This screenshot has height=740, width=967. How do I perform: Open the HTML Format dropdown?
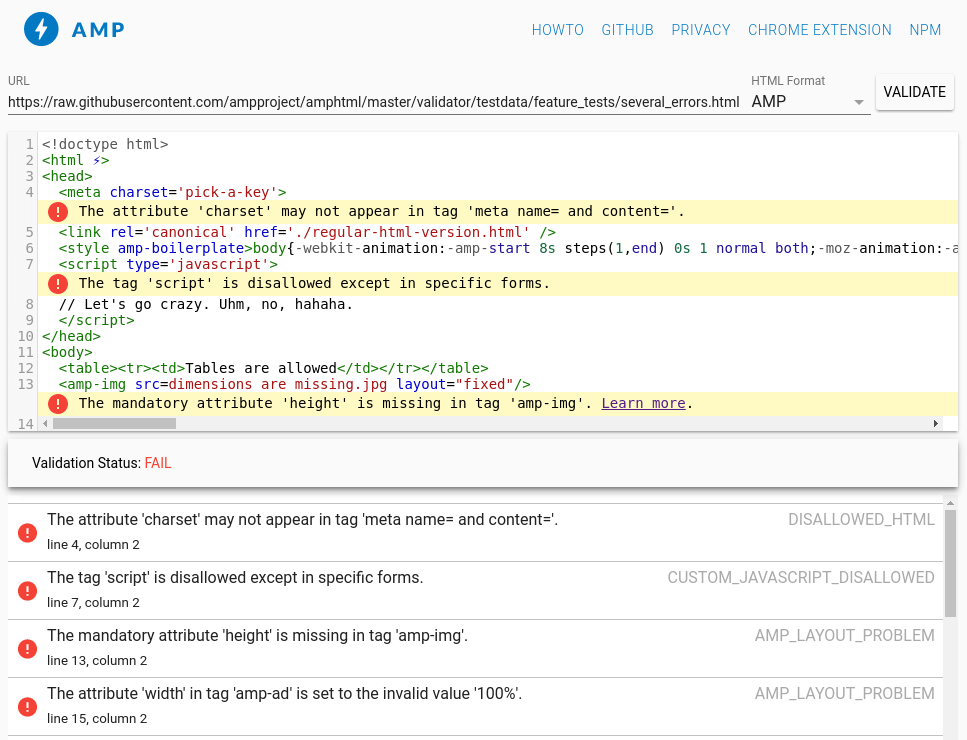[808, 102]
